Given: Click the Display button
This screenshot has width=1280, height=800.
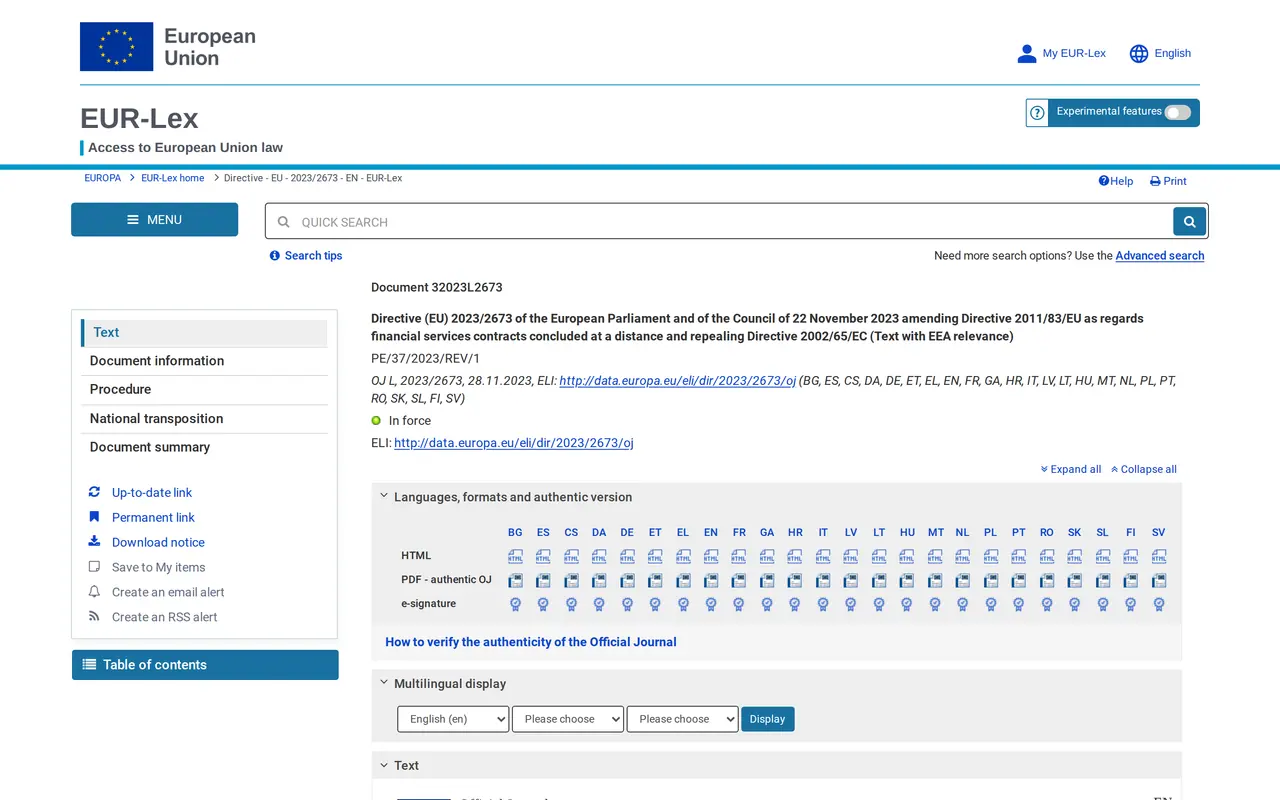Looking at the screenshot, I should click(x=768, y=719).
